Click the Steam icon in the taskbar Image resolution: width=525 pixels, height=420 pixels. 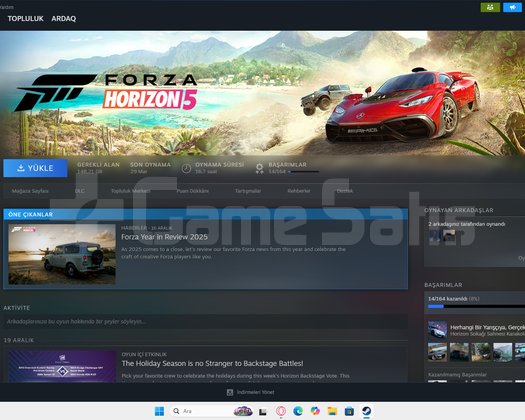tap(367, 411)
